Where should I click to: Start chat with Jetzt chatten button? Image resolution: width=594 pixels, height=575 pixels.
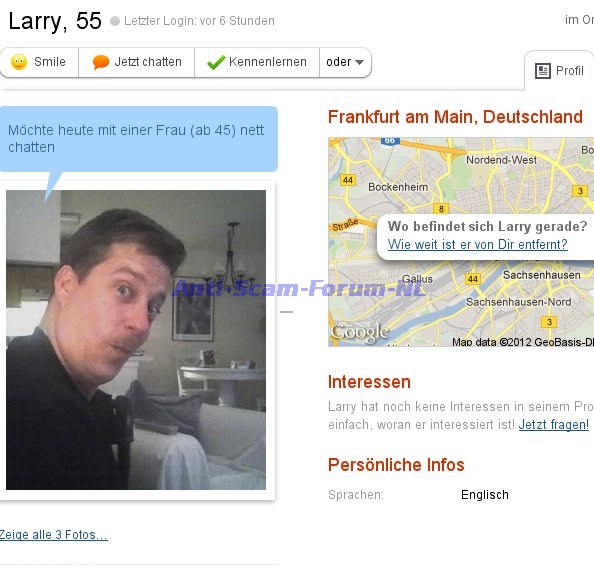point(136,62)
